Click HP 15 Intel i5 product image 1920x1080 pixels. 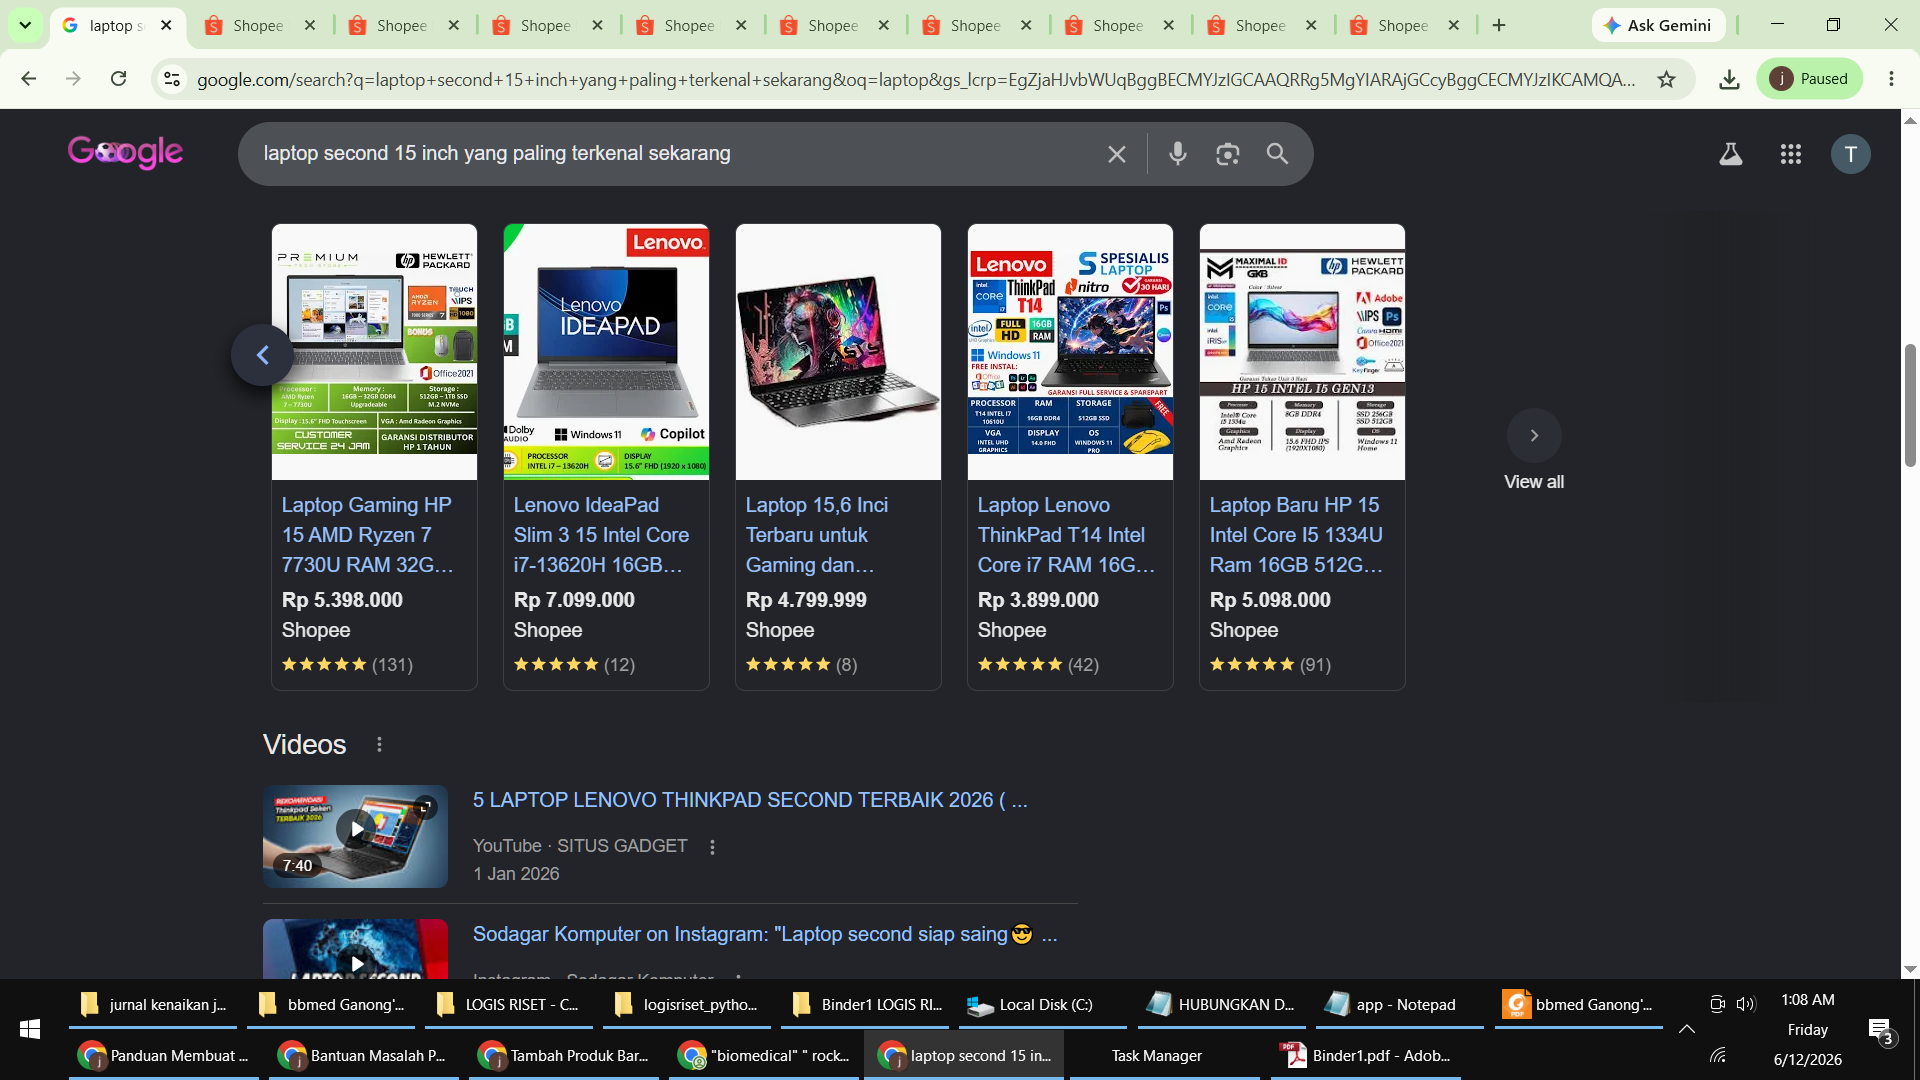coord(1302,352)
